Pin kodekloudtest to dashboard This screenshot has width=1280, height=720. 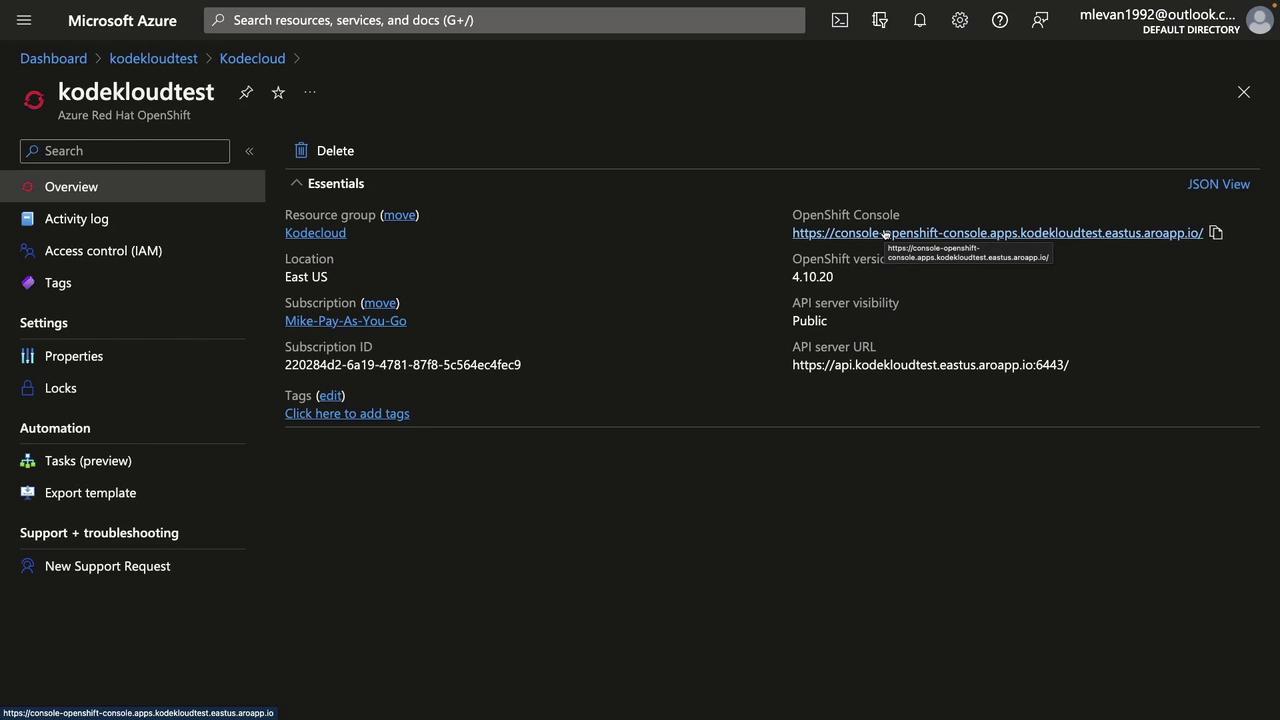[246, 92]
